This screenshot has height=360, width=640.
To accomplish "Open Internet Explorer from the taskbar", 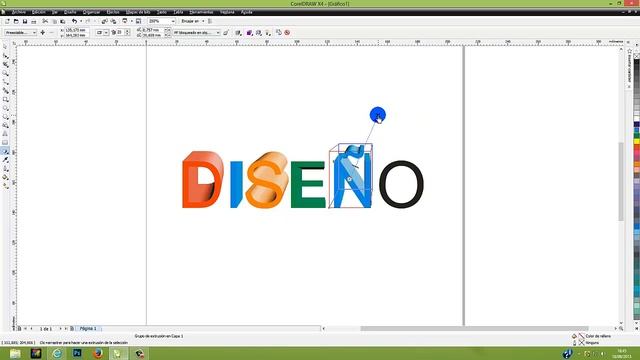I will click(56, 353).
